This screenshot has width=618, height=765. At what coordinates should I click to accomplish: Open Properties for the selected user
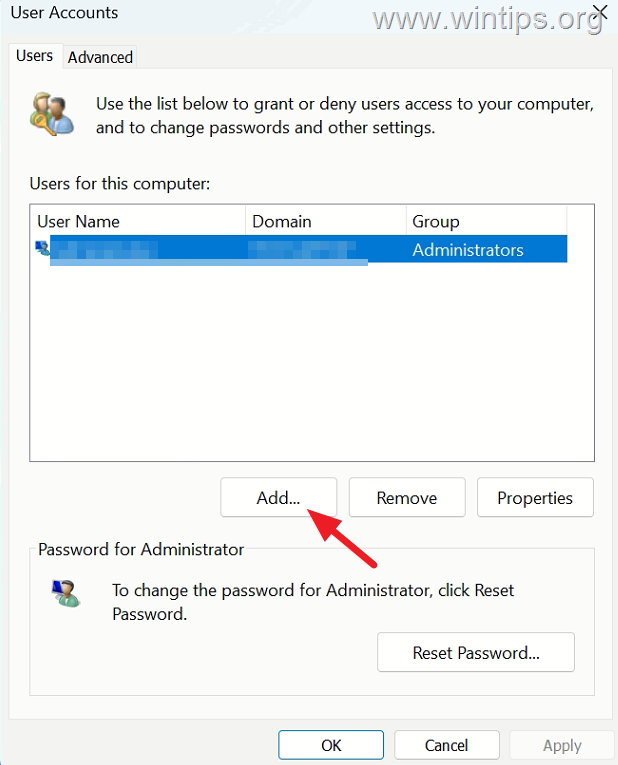pos(535,497)
